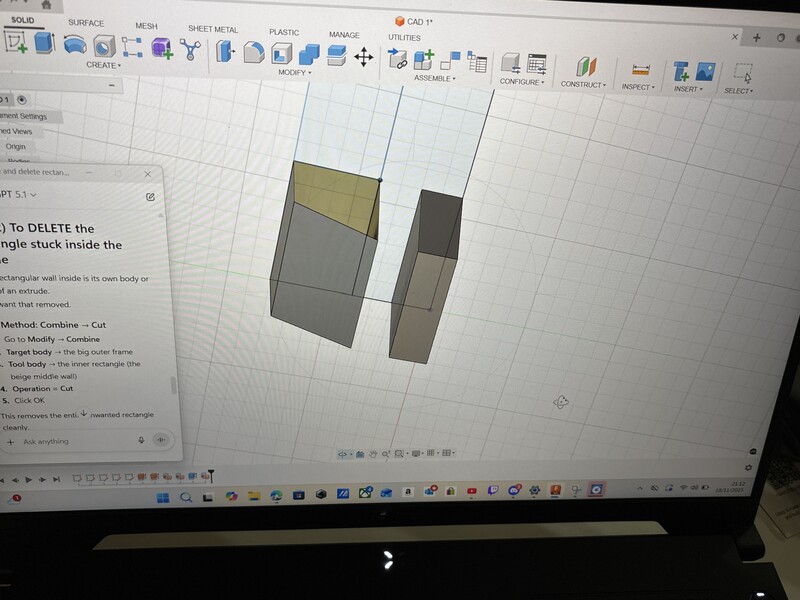Select the Revolve tool in Create
800x600 pixels.
click(x=75, y=45)
